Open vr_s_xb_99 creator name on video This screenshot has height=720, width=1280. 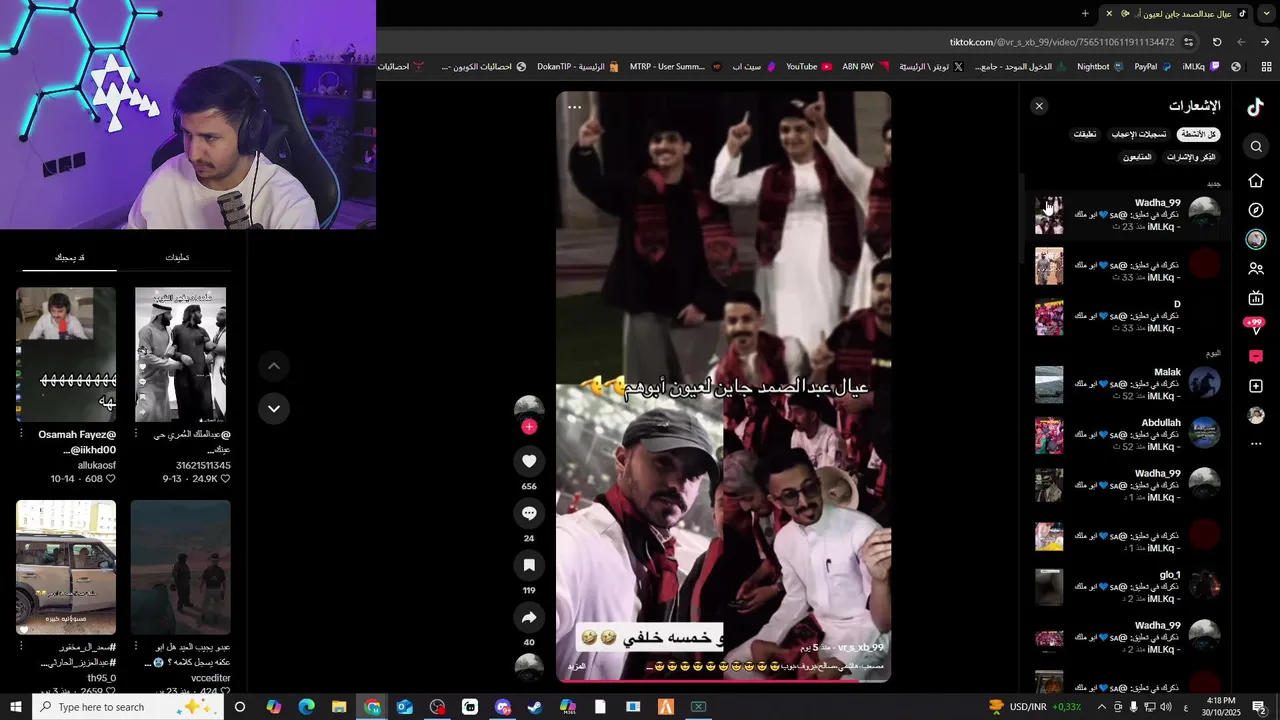[860, 648]
